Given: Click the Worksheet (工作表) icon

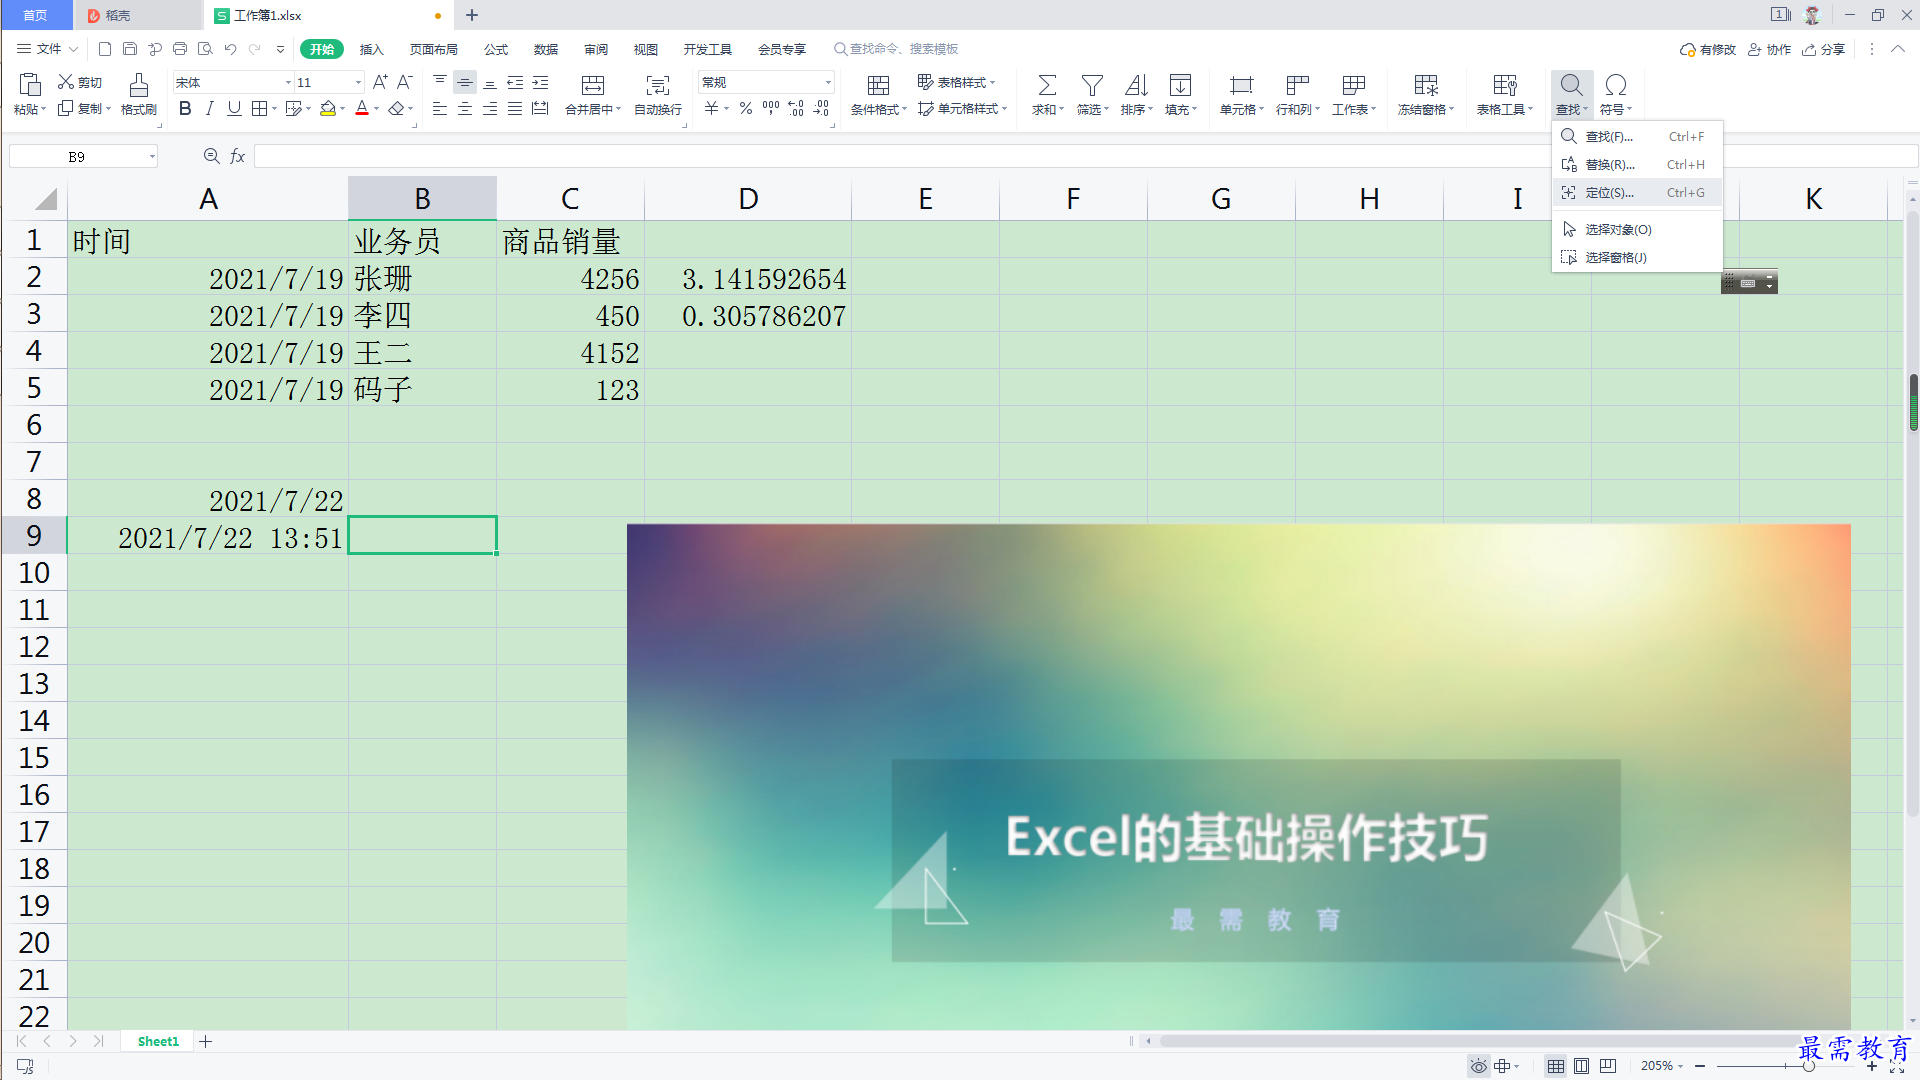Looking at the screenshot, I should tap(1353, 85).
